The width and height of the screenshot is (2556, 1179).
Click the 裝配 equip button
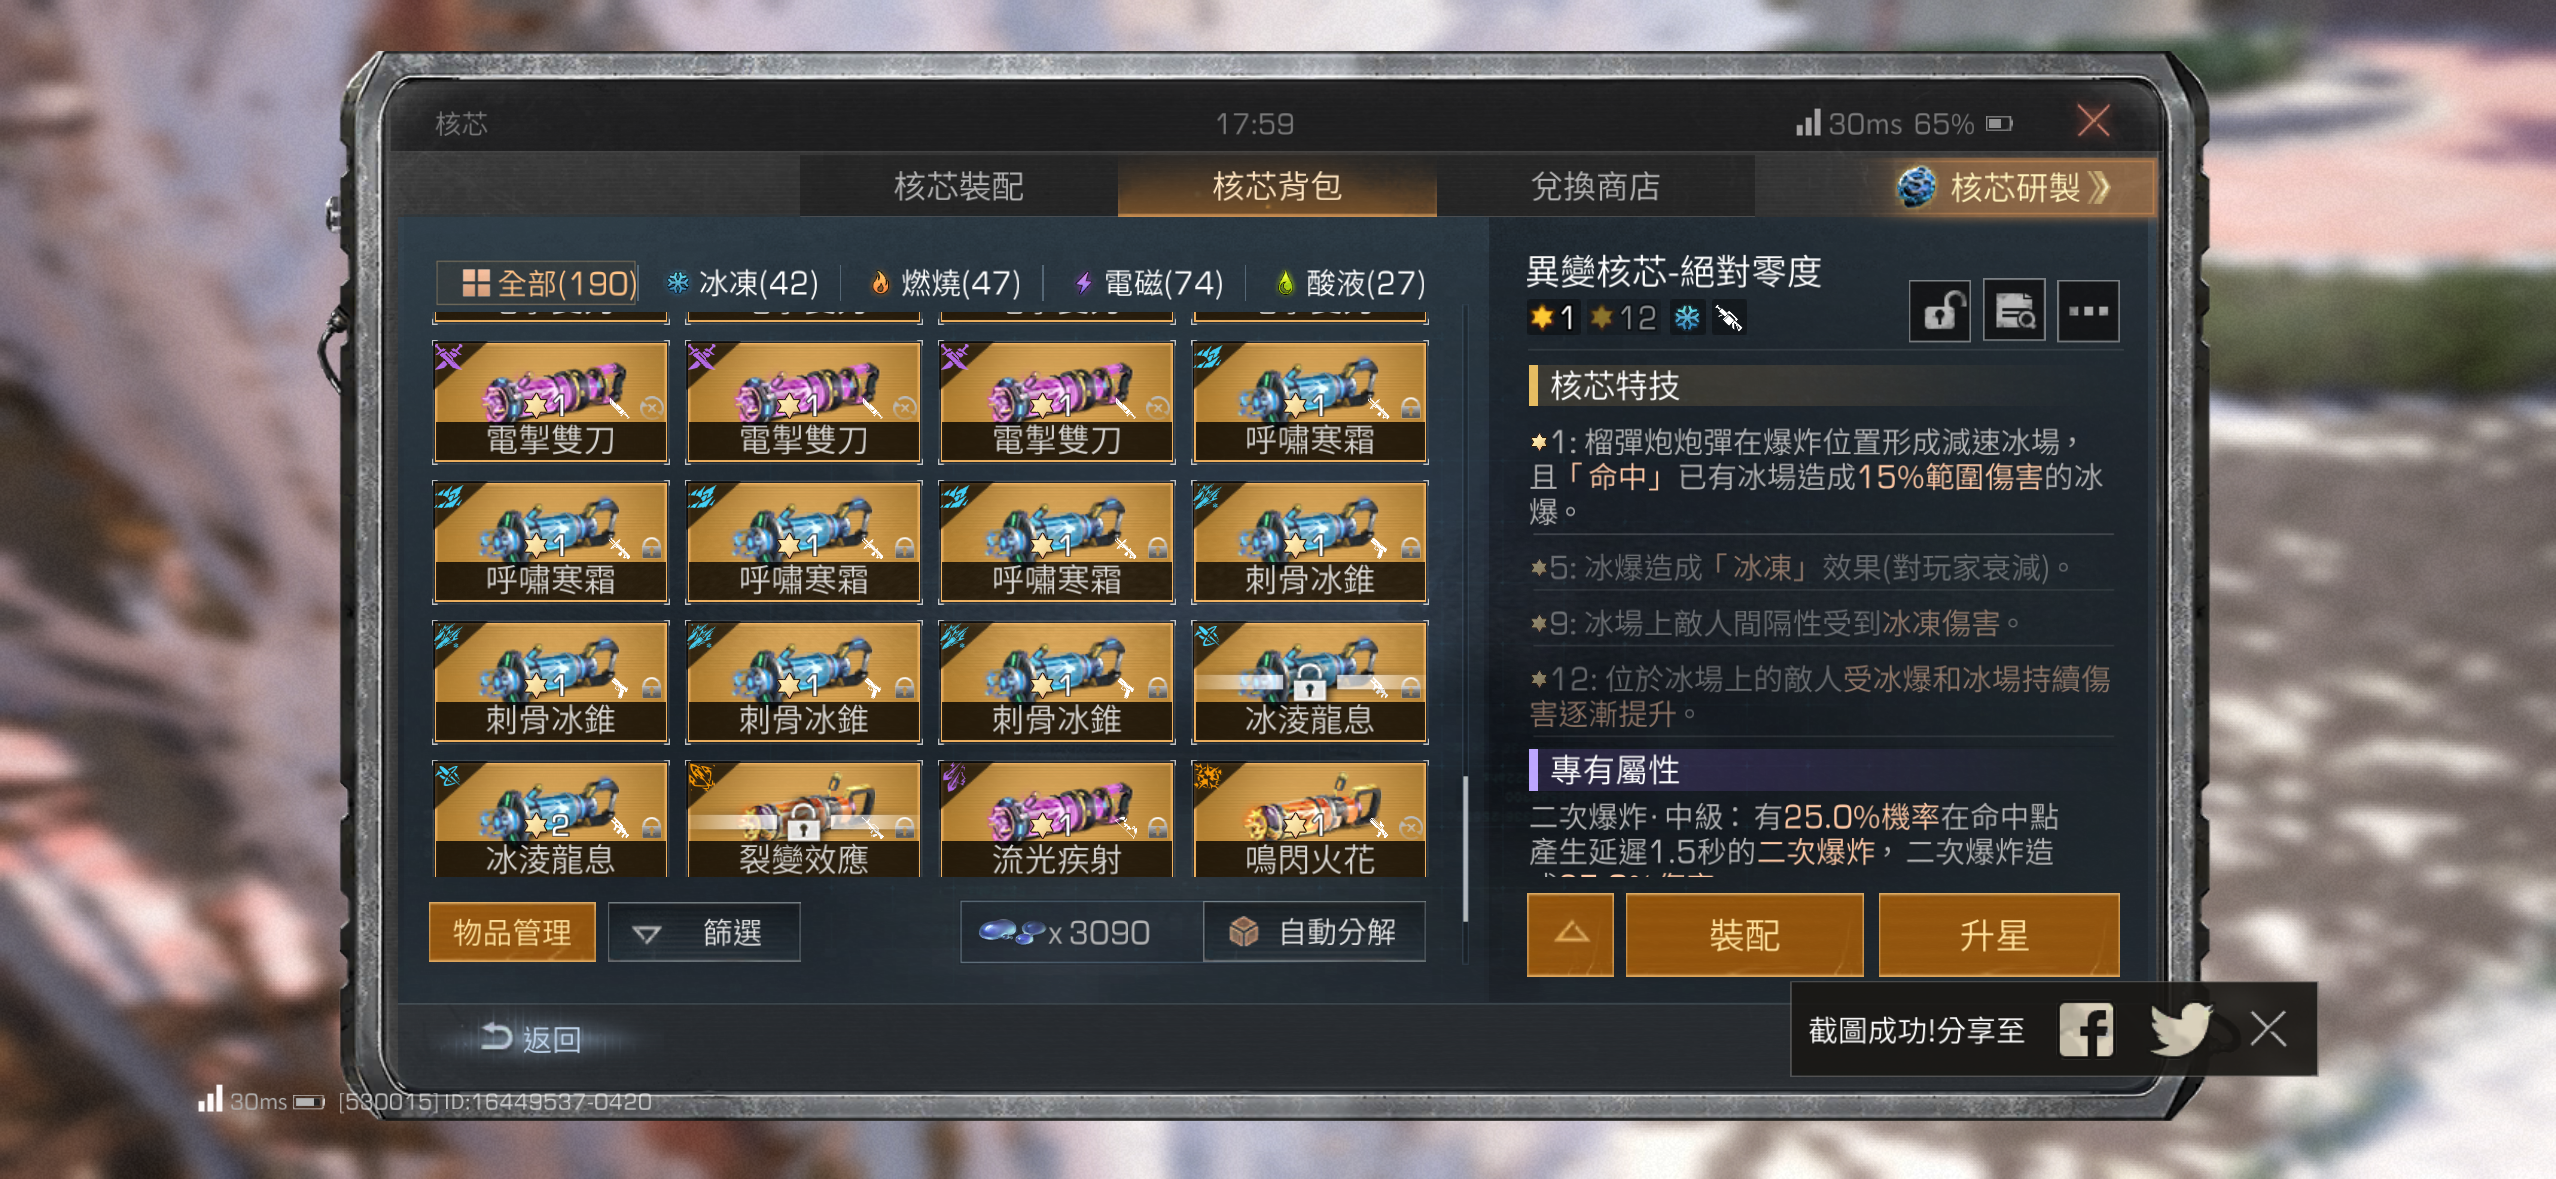[x=1744, y=935]
